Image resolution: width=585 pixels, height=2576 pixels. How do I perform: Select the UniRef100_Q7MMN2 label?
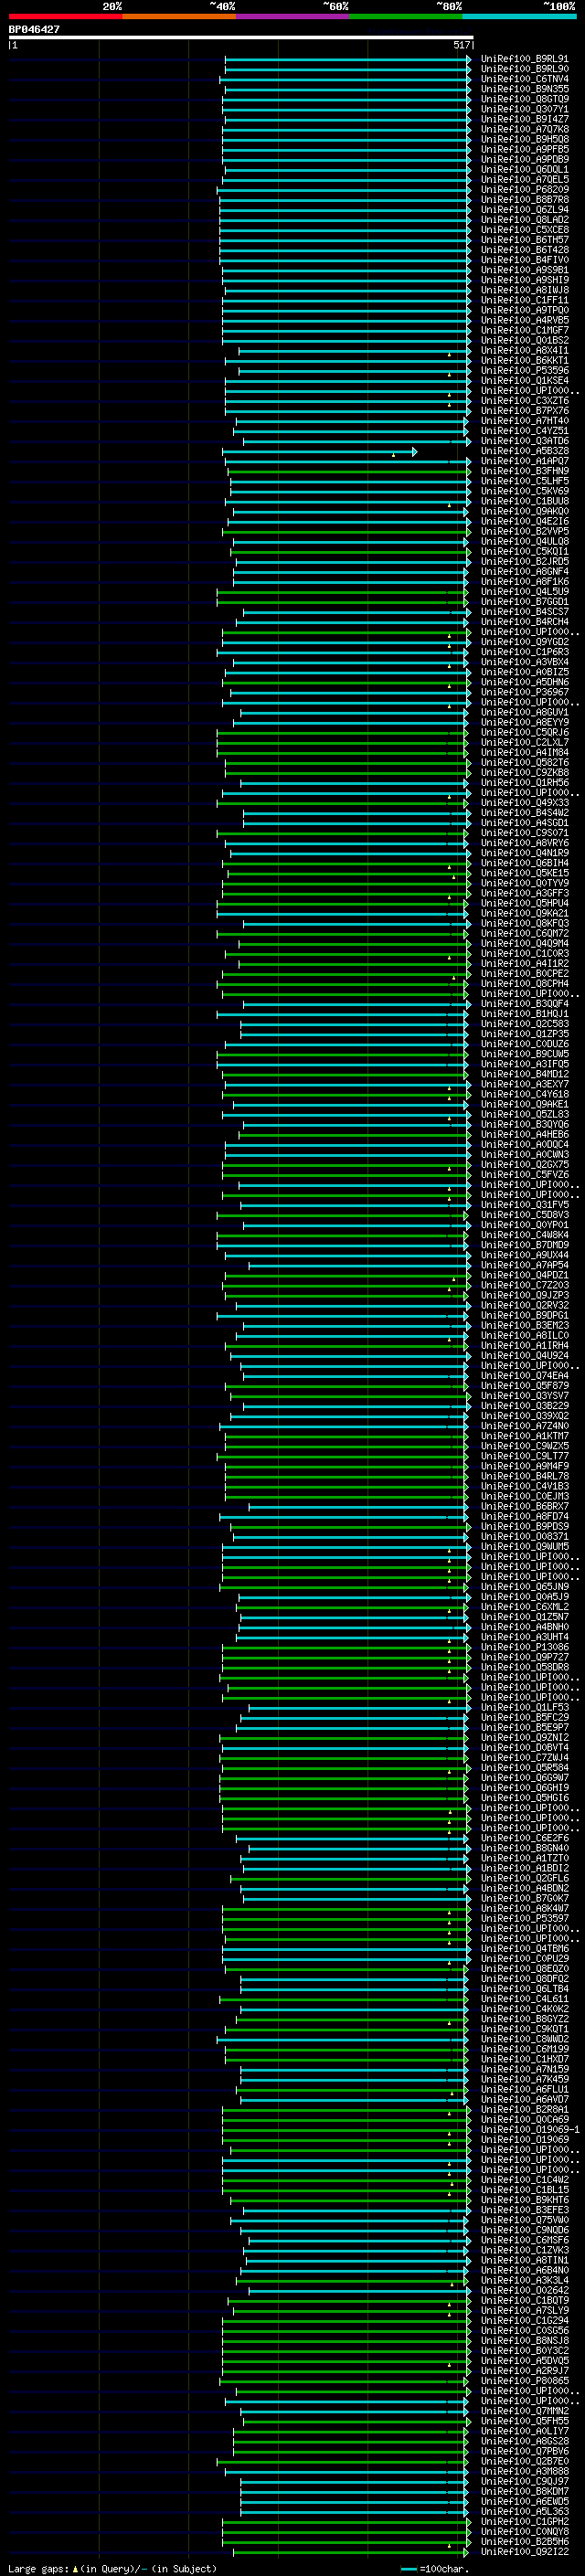click(x=524, y=2411)
